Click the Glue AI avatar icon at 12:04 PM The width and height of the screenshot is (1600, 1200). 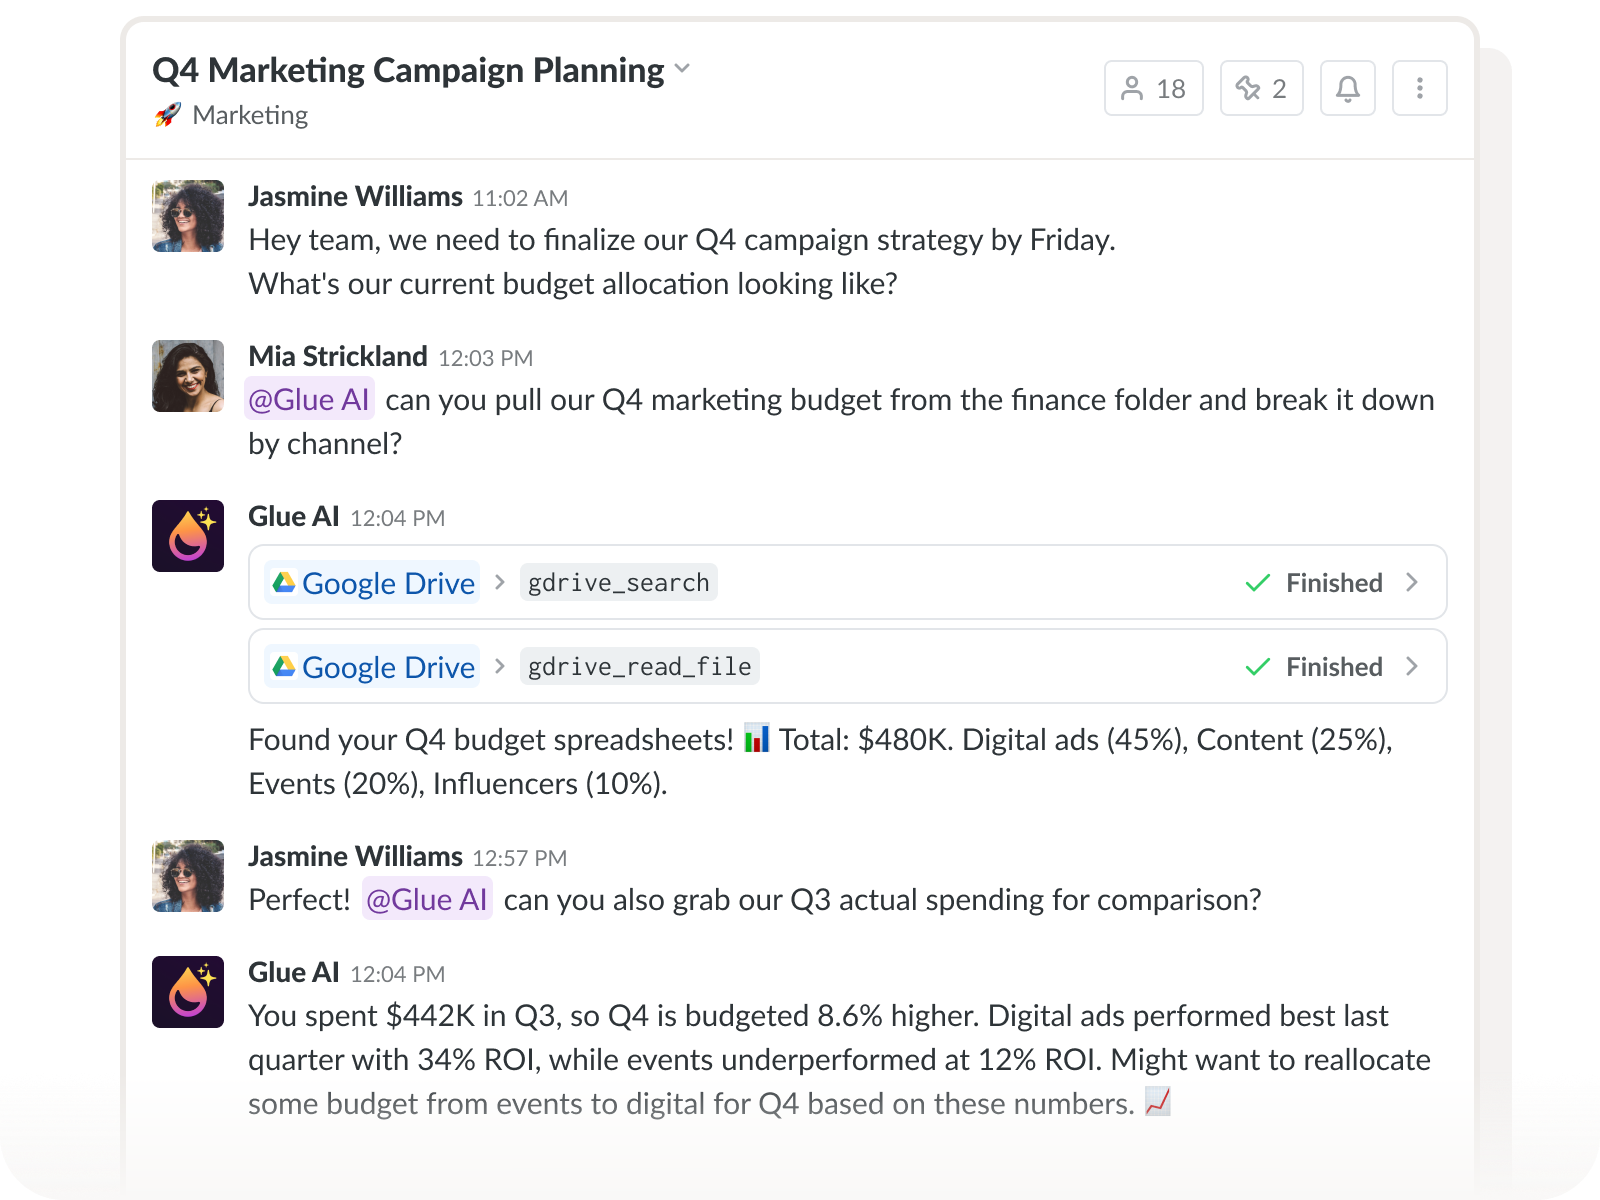coord(188,536)
